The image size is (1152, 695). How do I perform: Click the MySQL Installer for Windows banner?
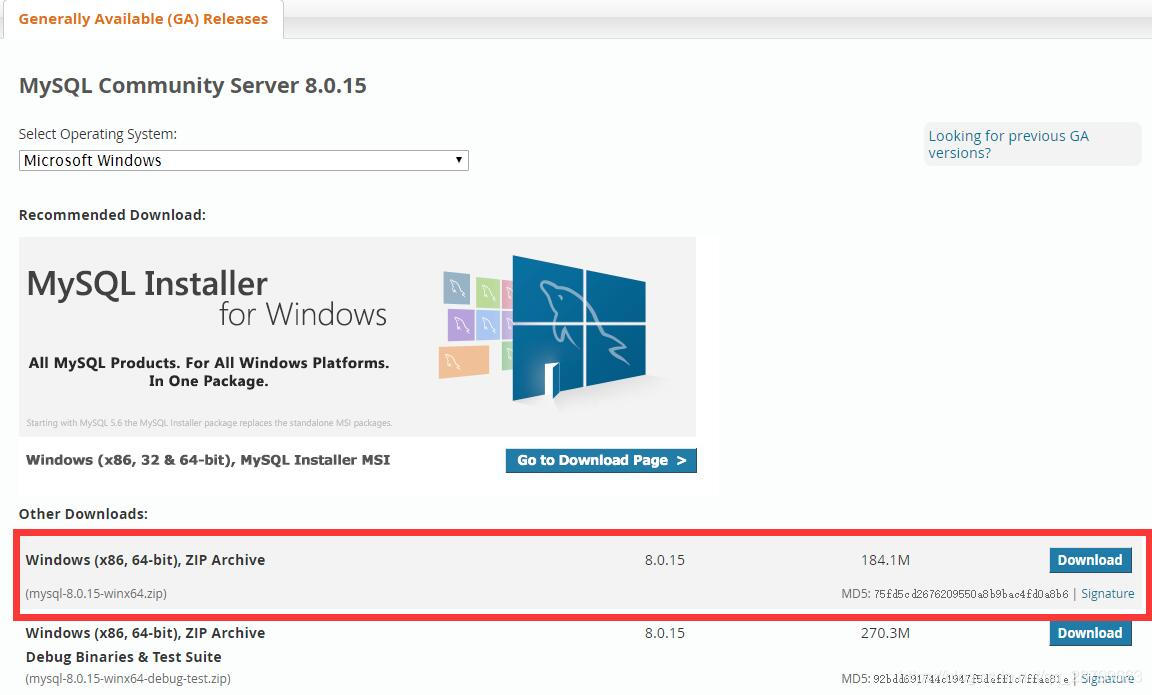357,336
